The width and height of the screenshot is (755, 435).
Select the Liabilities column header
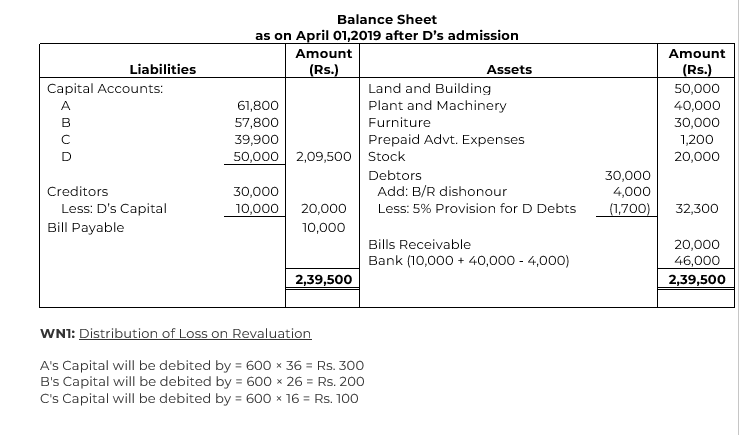[163, 69]
